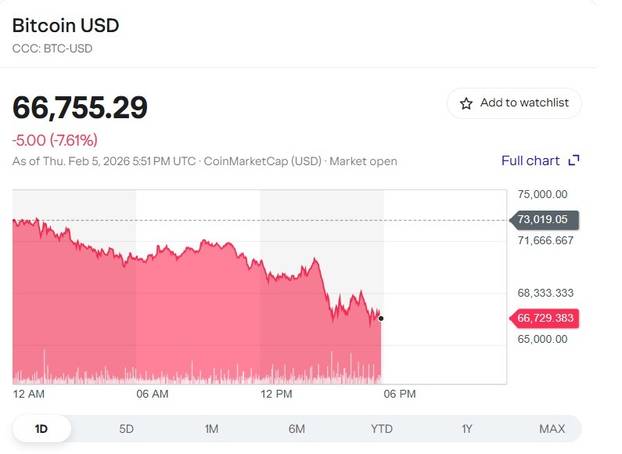Switch to the 5D range tab
This screenshot has height=454, width=622.
[126, 429]
